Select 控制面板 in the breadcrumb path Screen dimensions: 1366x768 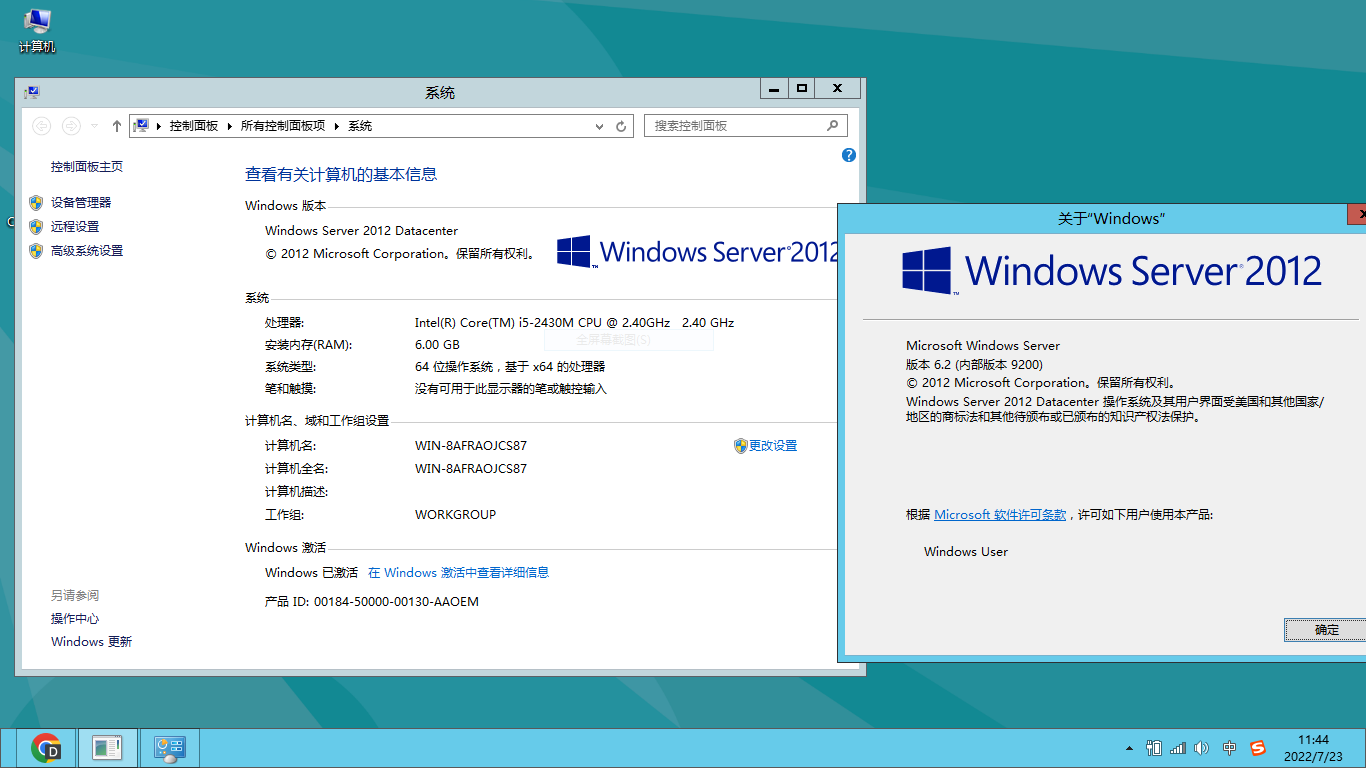coord(194,126)
